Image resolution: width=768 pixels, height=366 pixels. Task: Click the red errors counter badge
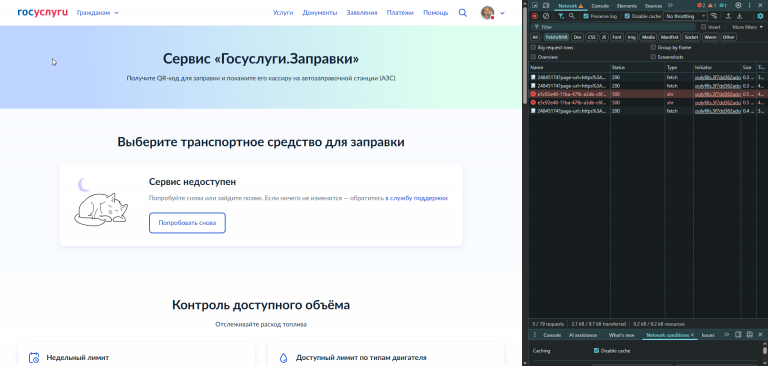(701, 6)
